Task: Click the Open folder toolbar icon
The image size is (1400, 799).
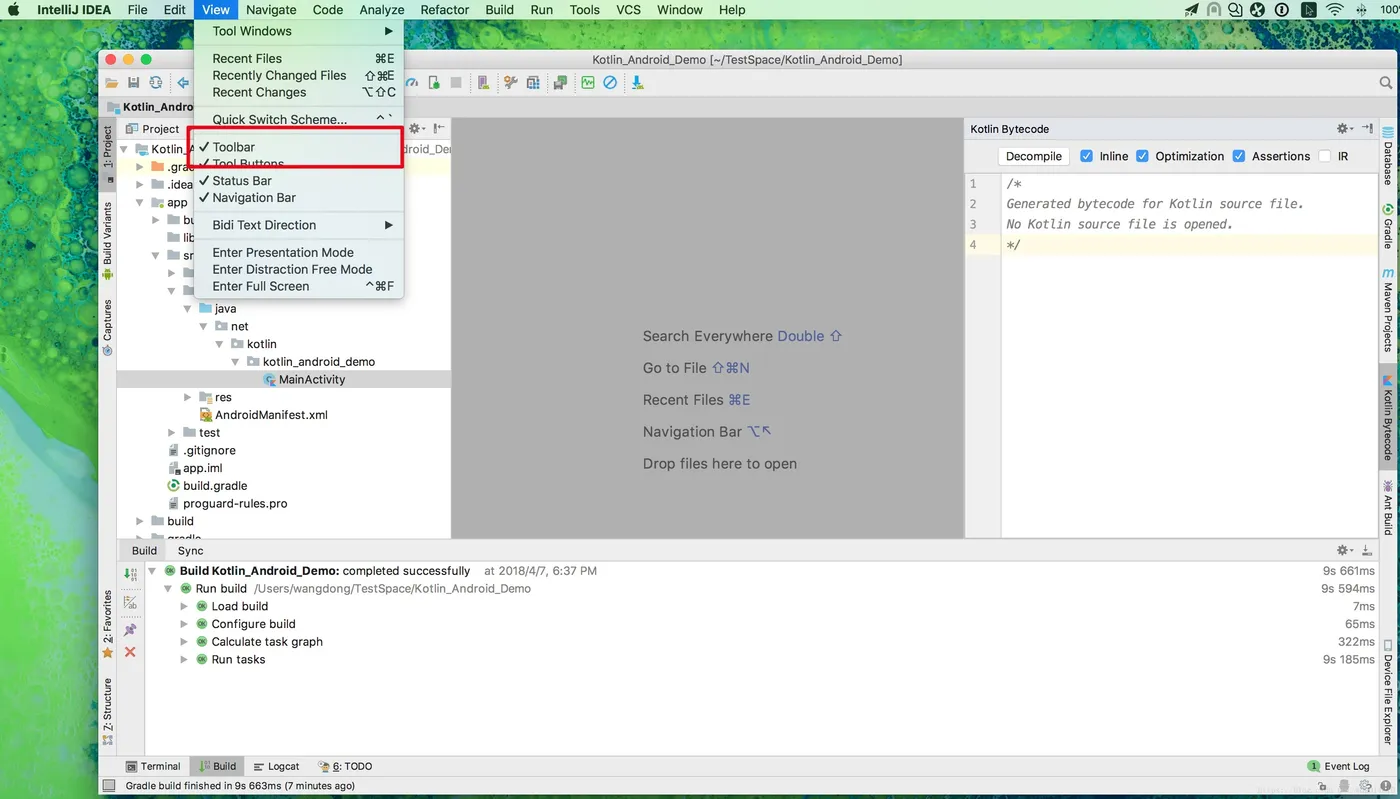Action: pos(112,83)
